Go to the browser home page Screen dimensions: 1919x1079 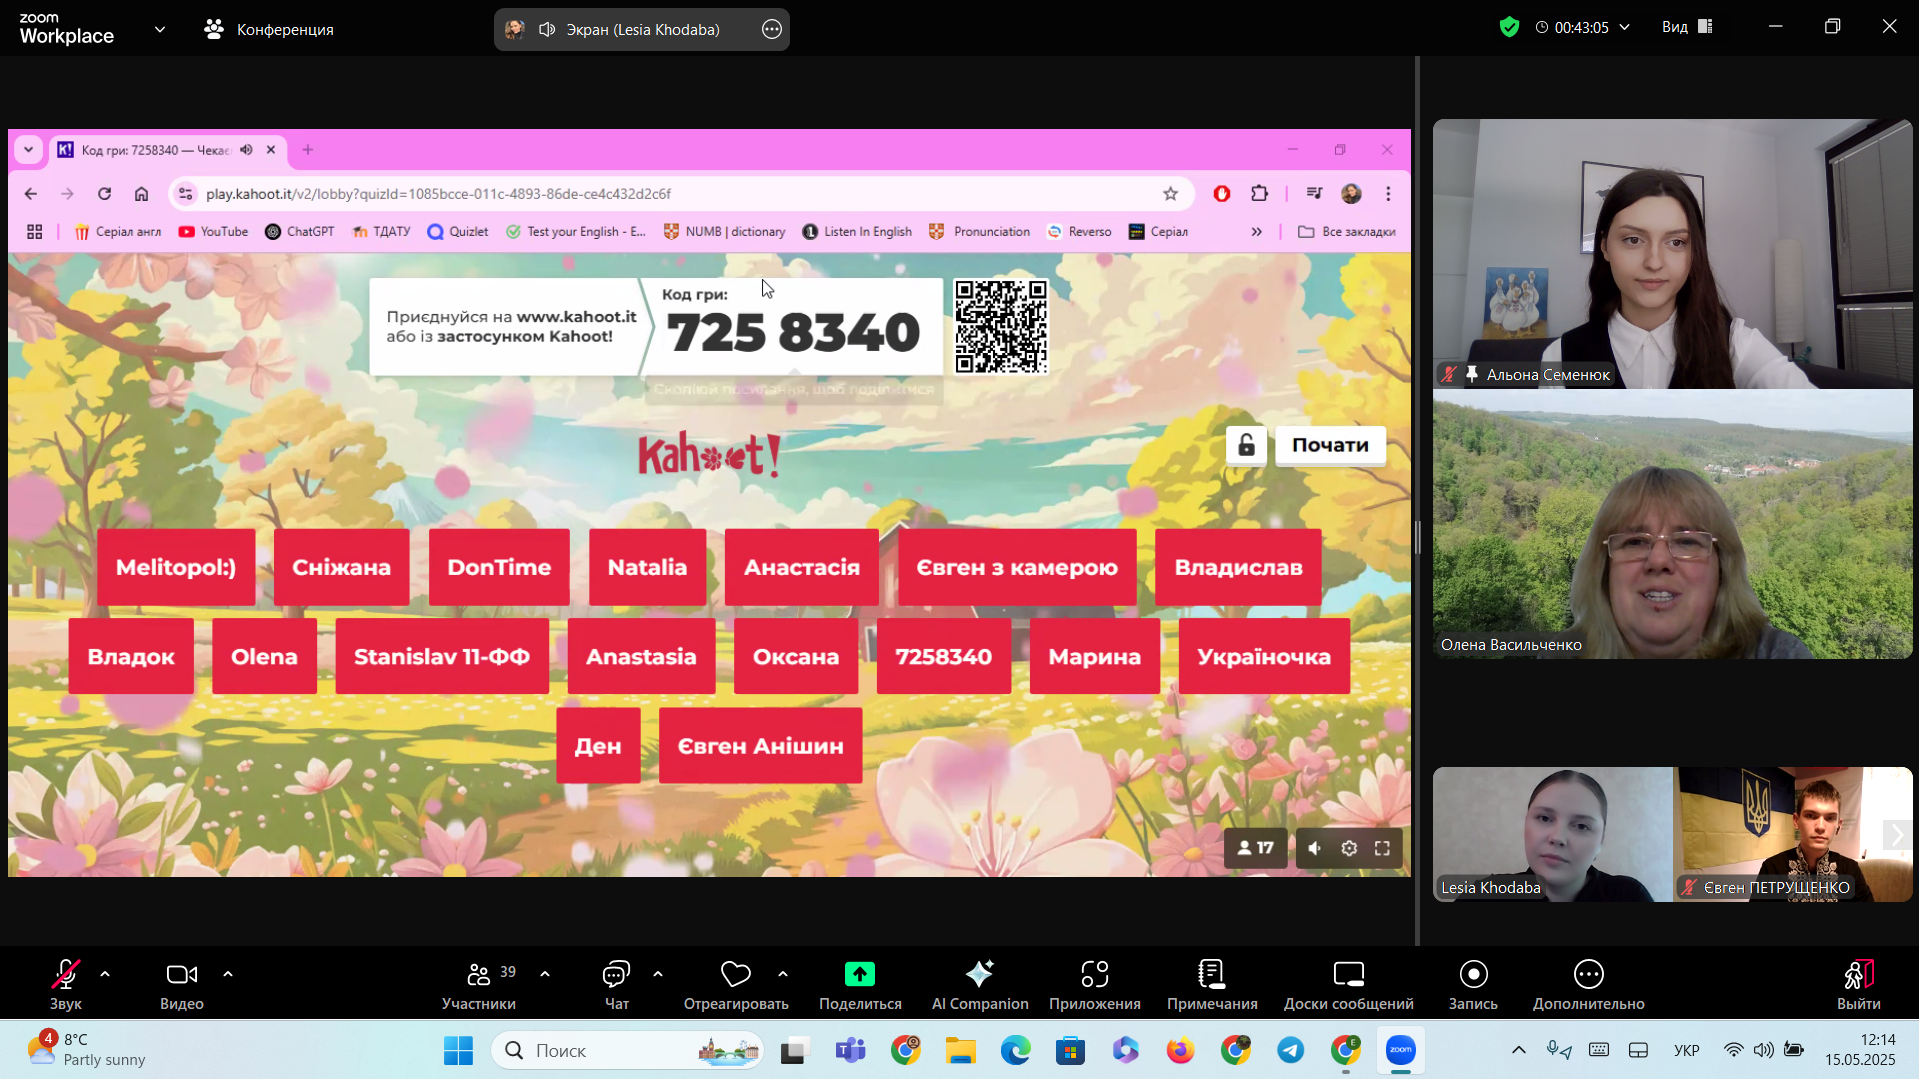click(141, 194)
